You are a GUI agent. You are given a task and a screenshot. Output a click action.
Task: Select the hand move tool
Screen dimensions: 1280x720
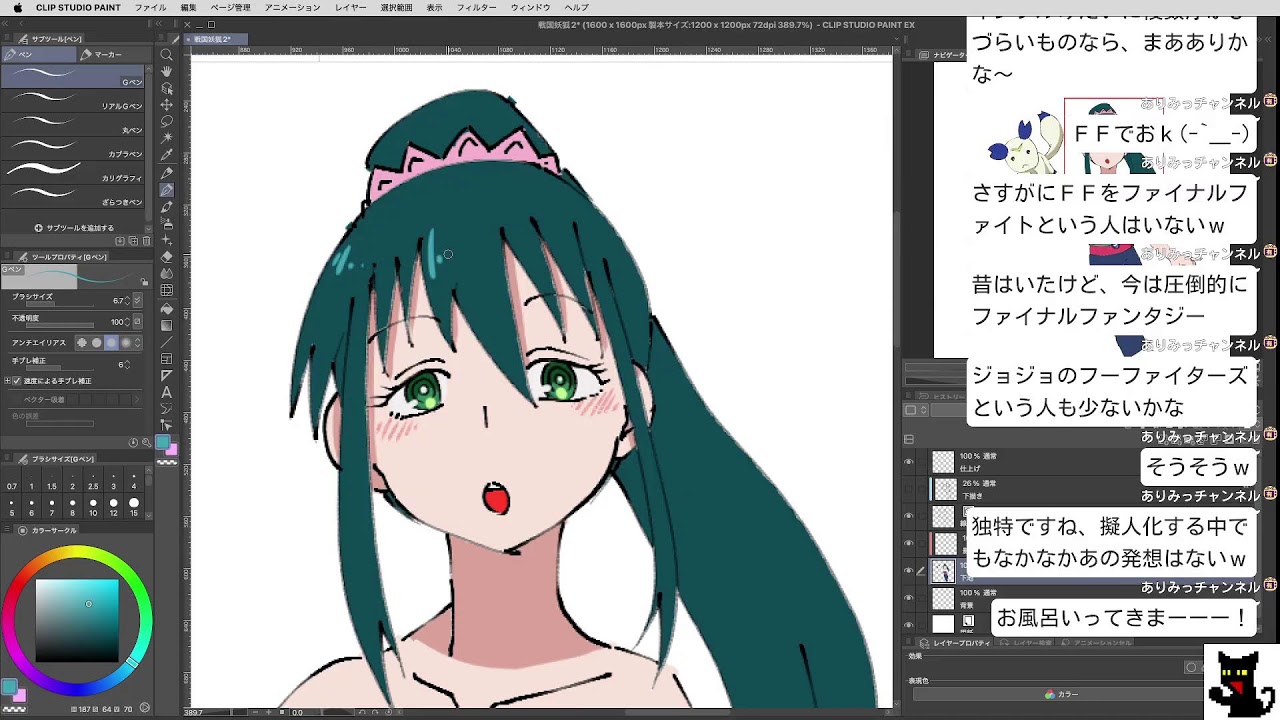click(x=167, y=71)
